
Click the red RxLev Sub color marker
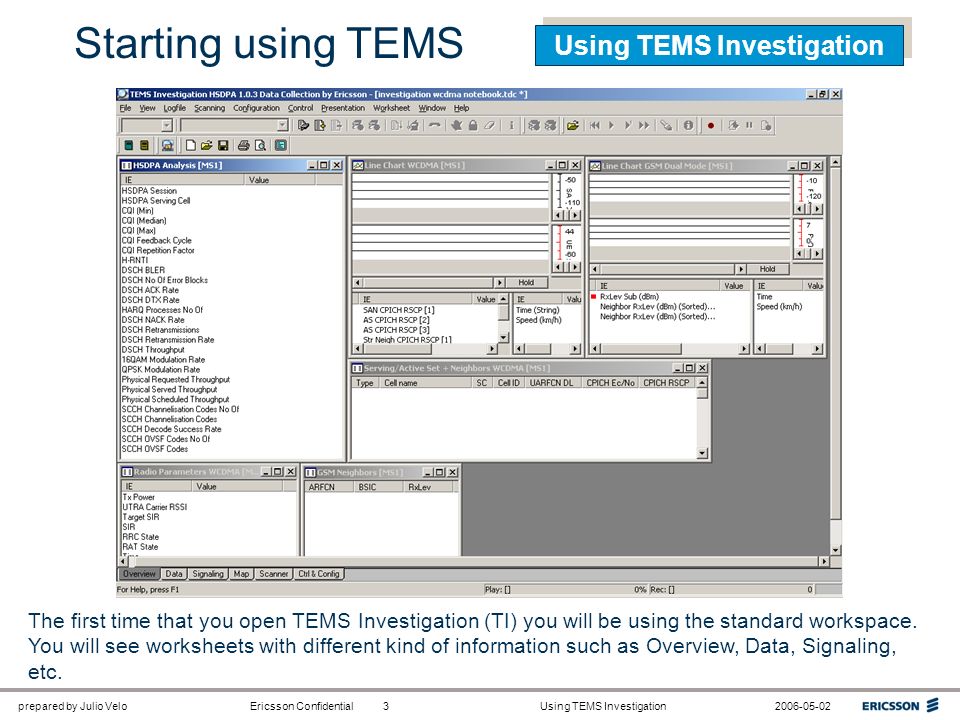point(593,296)
